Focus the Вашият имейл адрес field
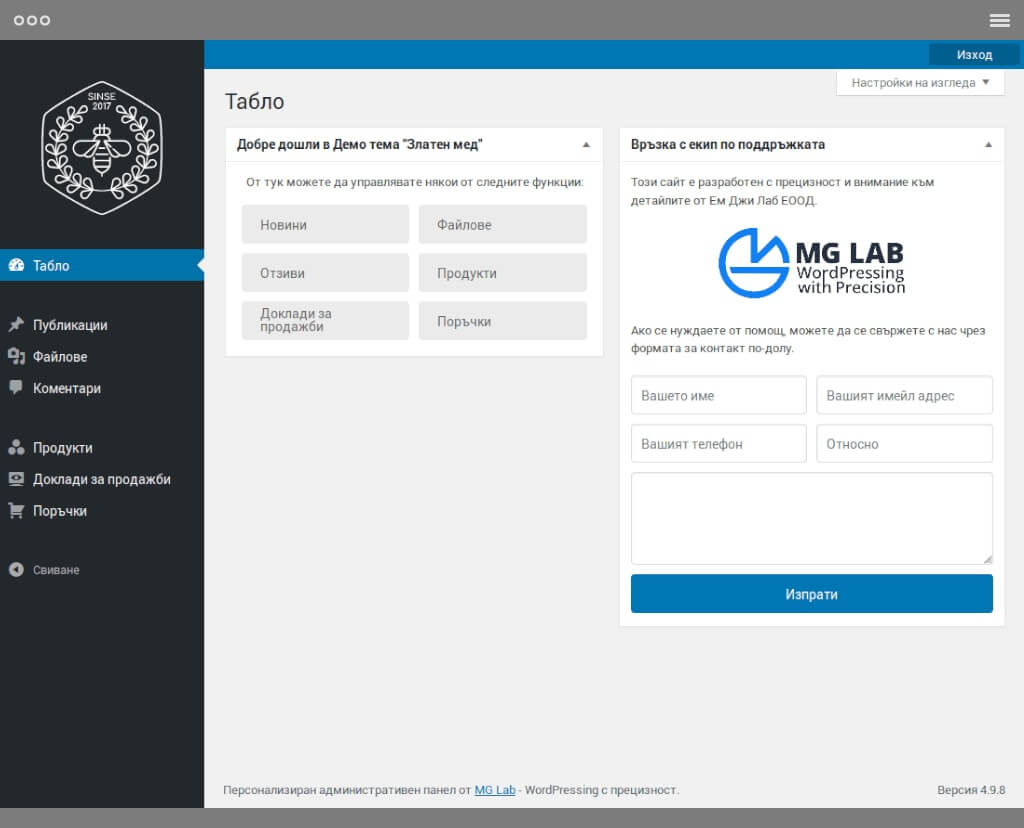 point(904,395)
